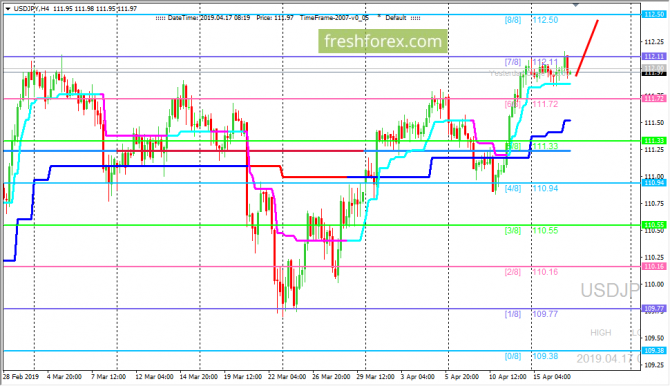This screenshot has height=386, width=670.
Task: Click the freshforex.com watermark banner
Action: click(382, 41)
